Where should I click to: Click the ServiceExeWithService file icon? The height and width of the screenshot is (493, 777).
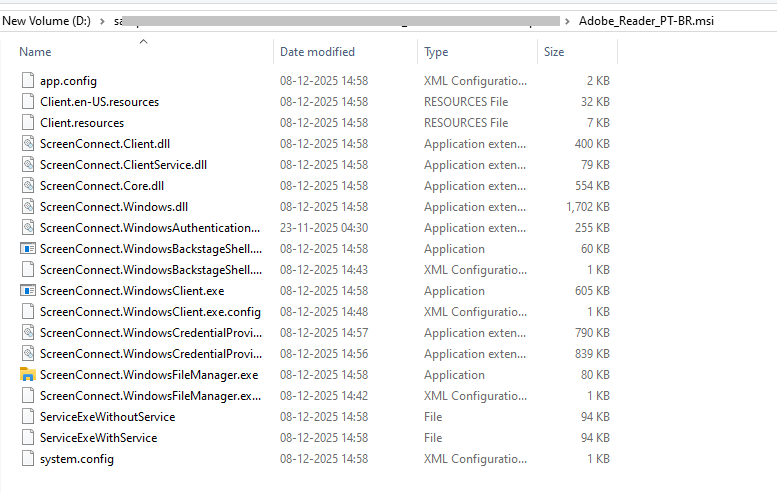tap(28, 438)
